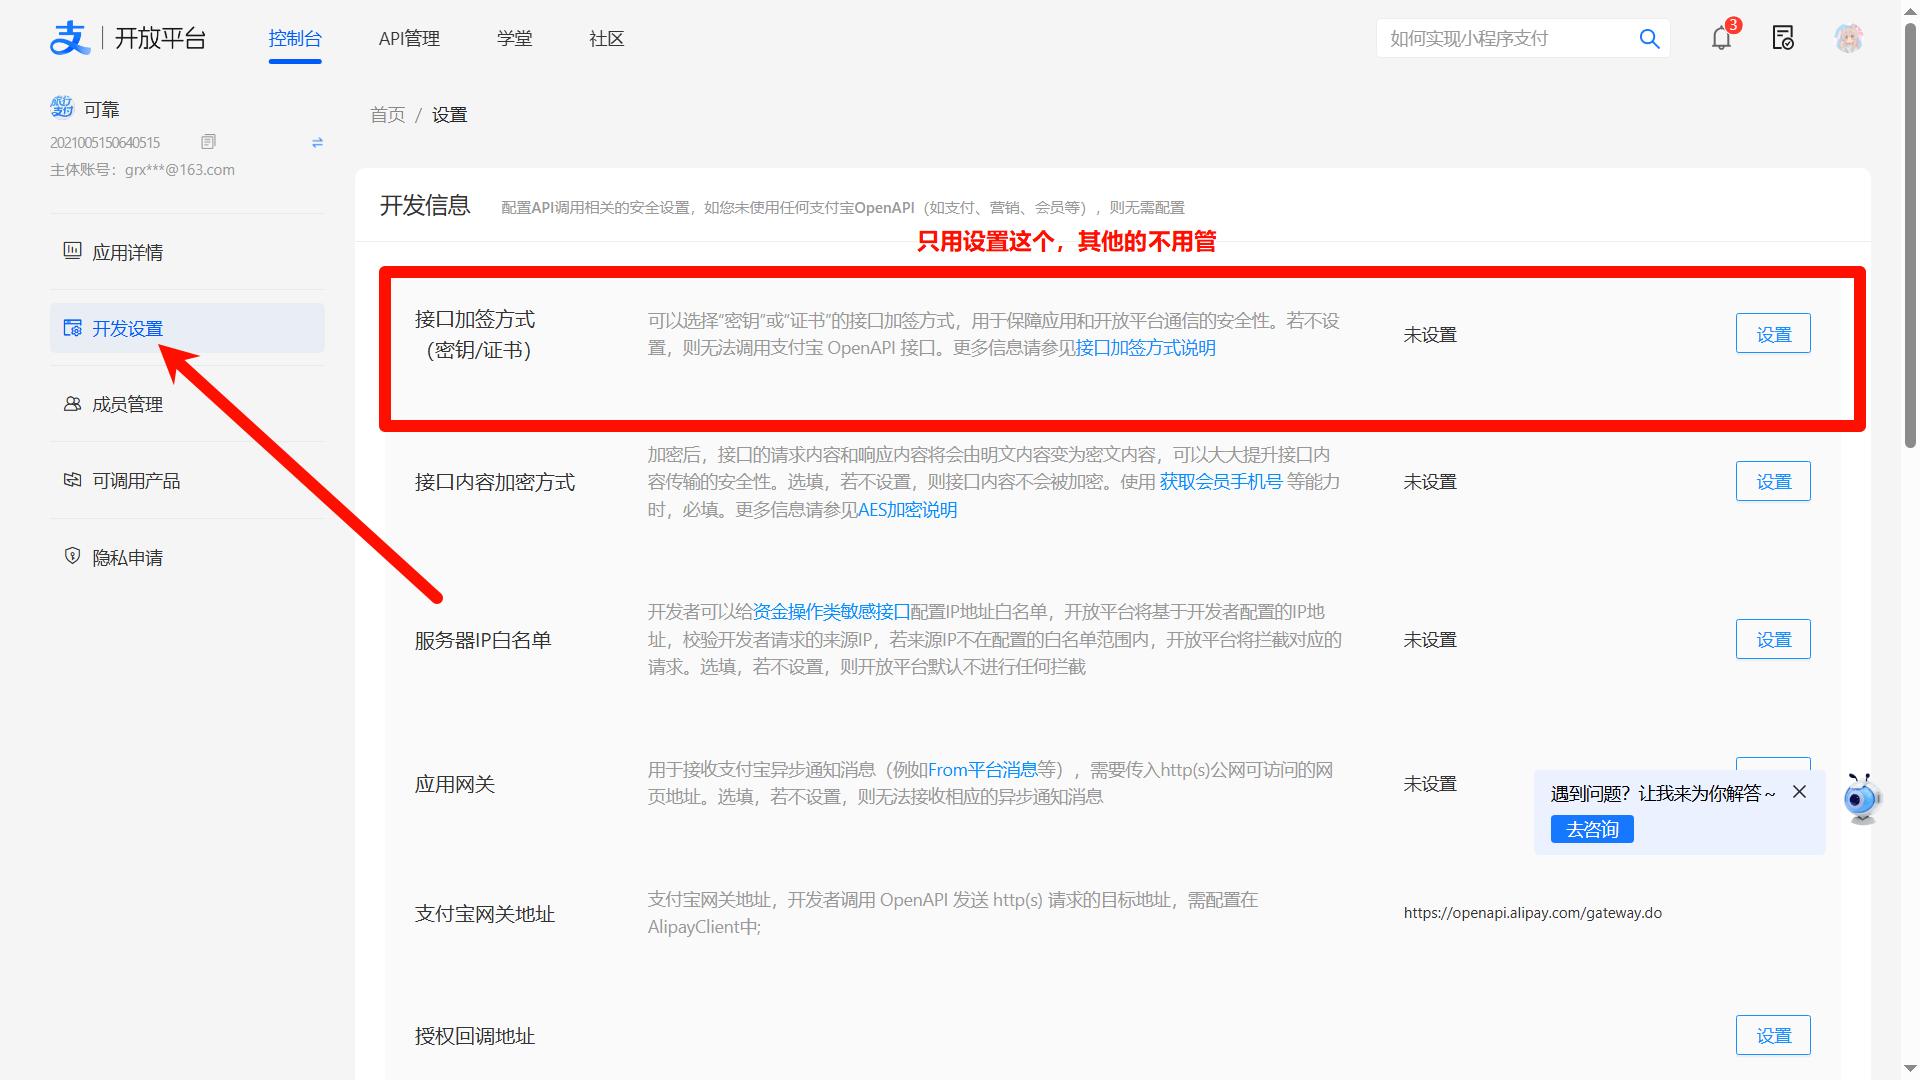Viewport: 1920px width, 1080px height.
Task: Switch to the API管理 tab
Action: [409, 38]
